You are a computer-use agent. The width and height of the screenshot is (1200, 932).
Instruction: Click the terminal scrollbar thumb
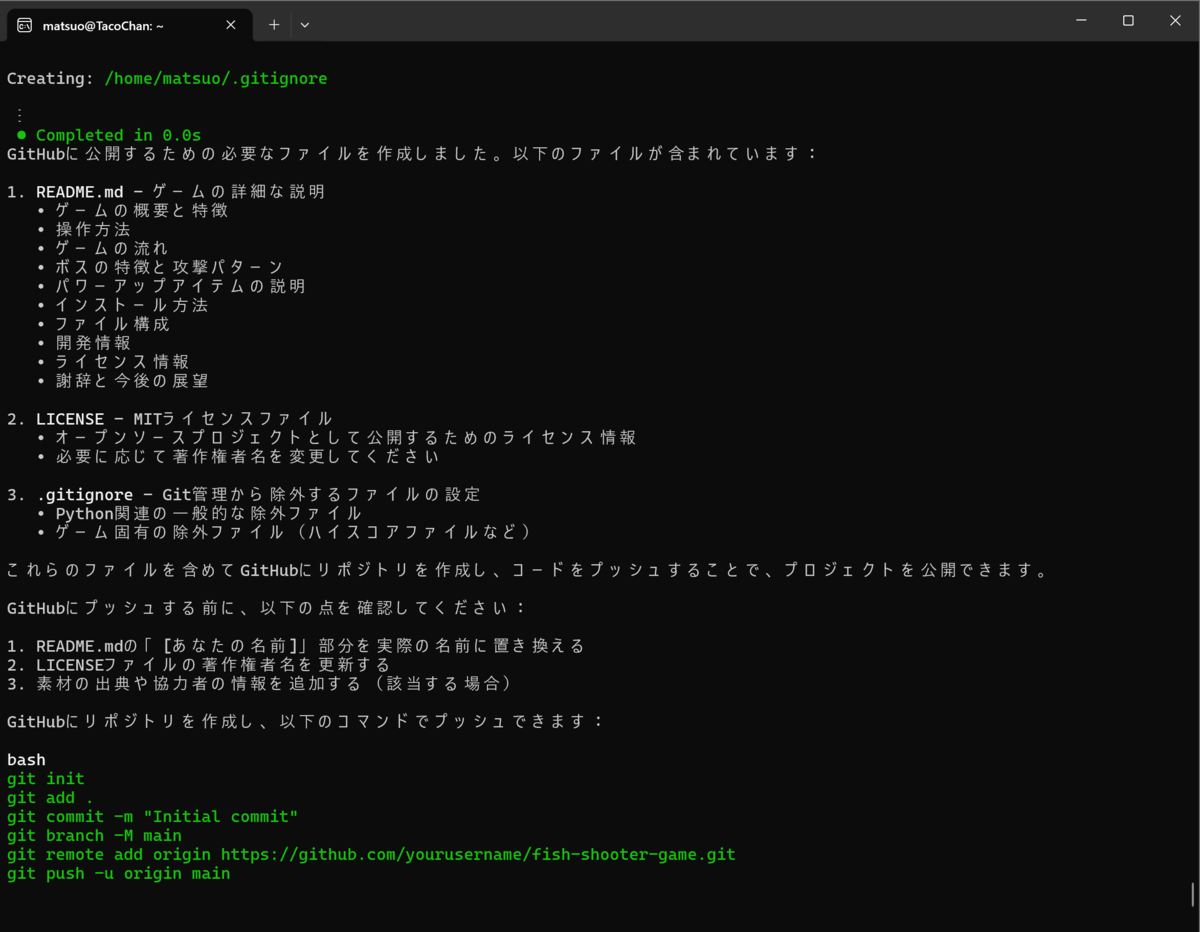(1192, 894)
